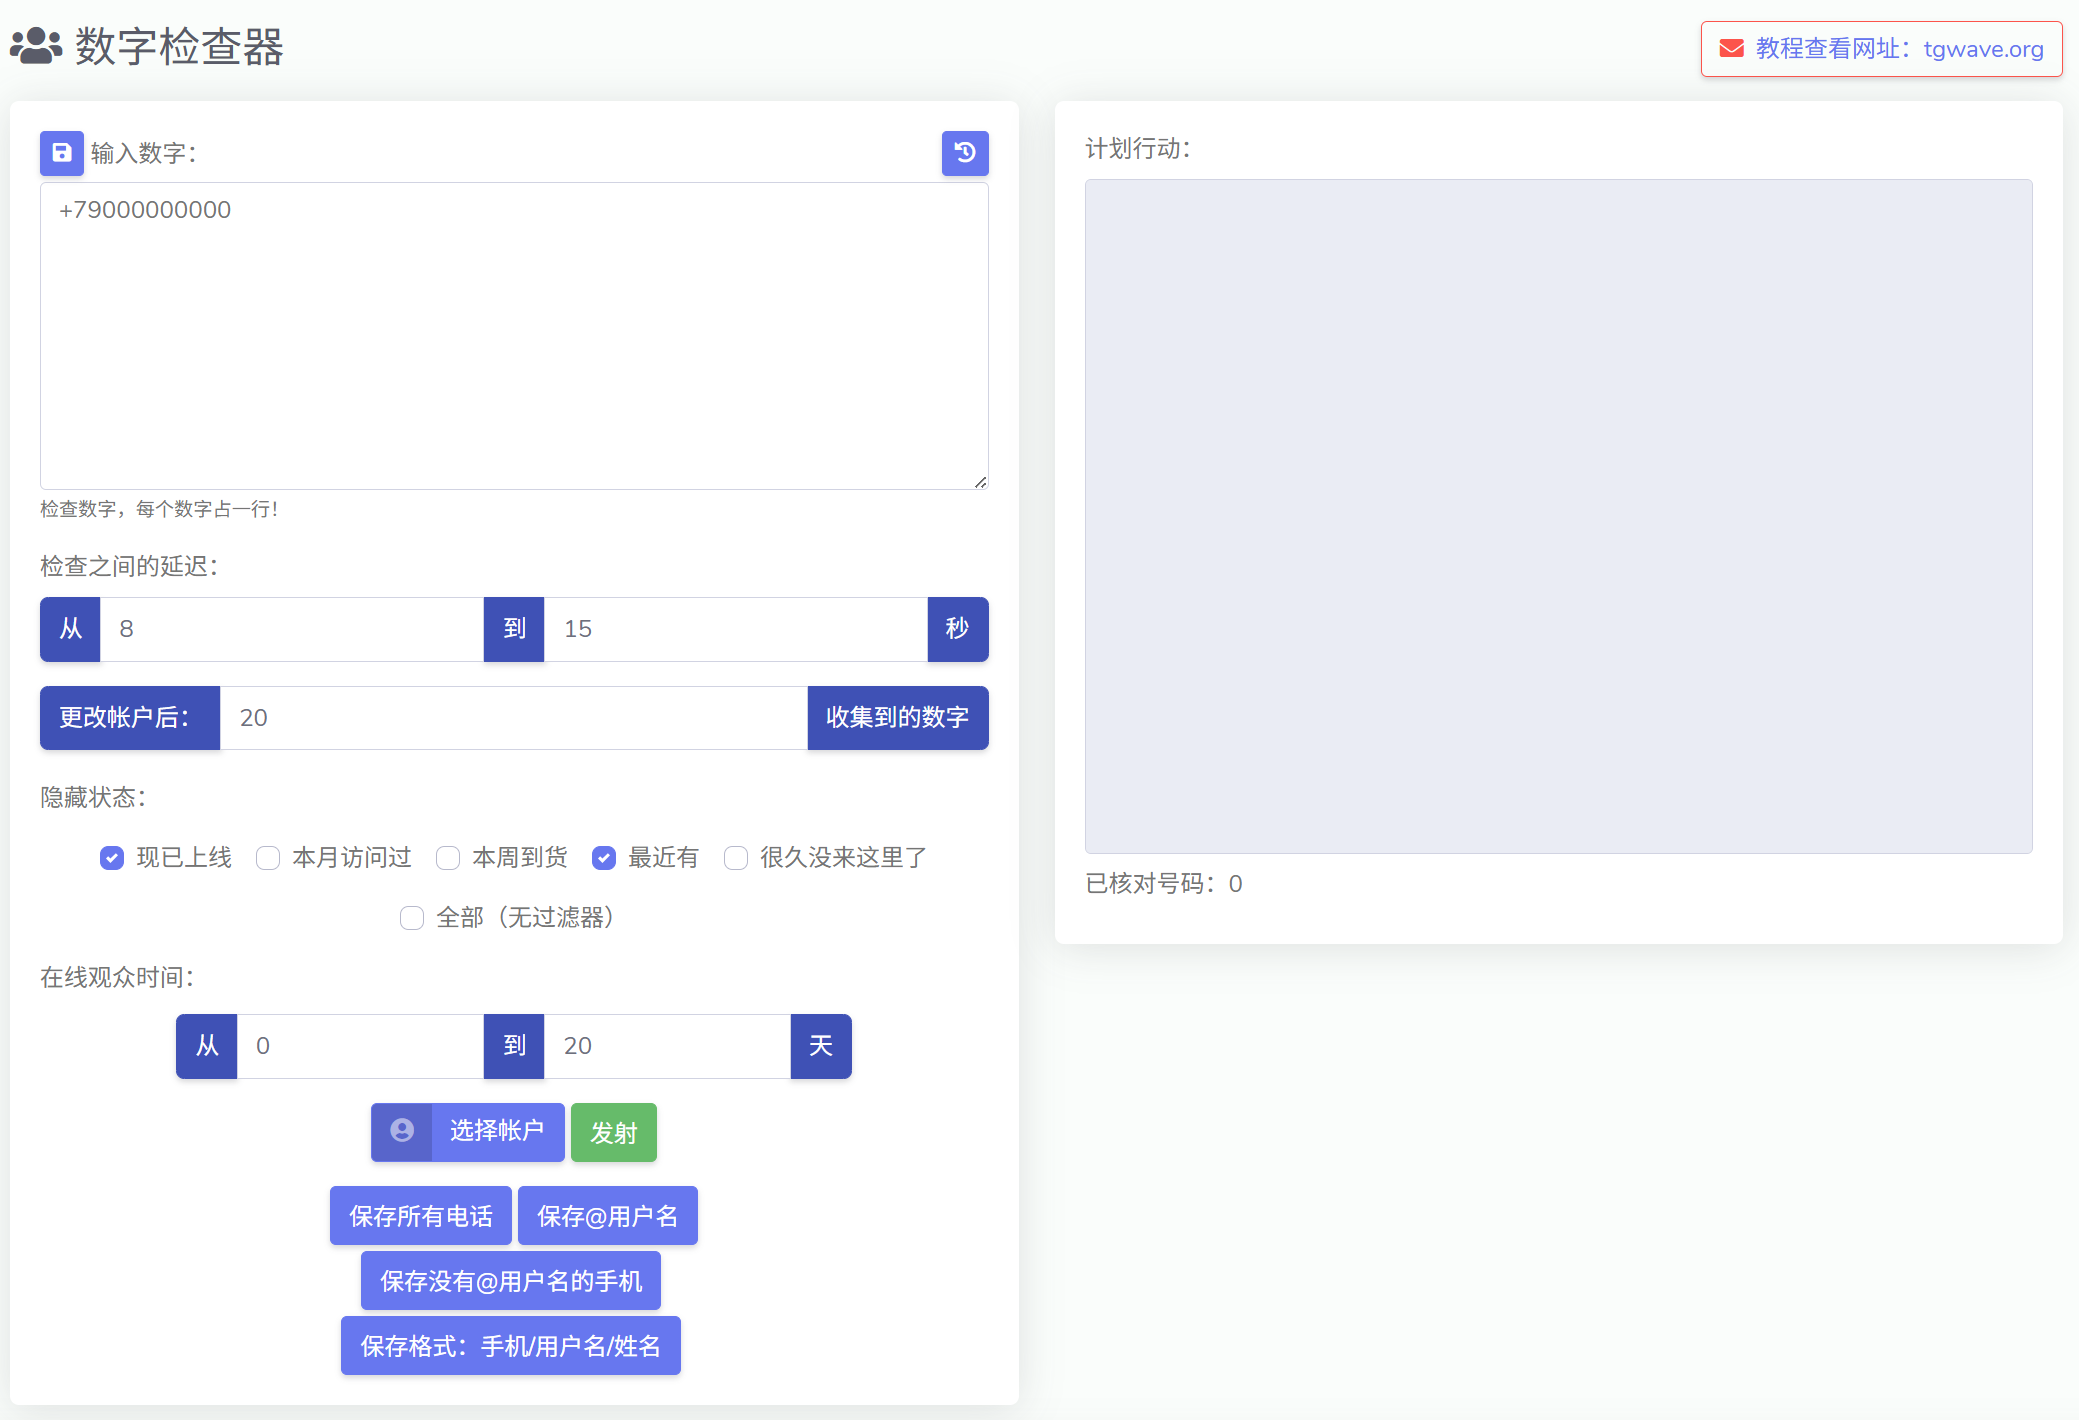The height and width of the screenshot is (1420, 2079).
Task: Enable 全部（无过滤器）checkbox
Action: coord(412,918)
